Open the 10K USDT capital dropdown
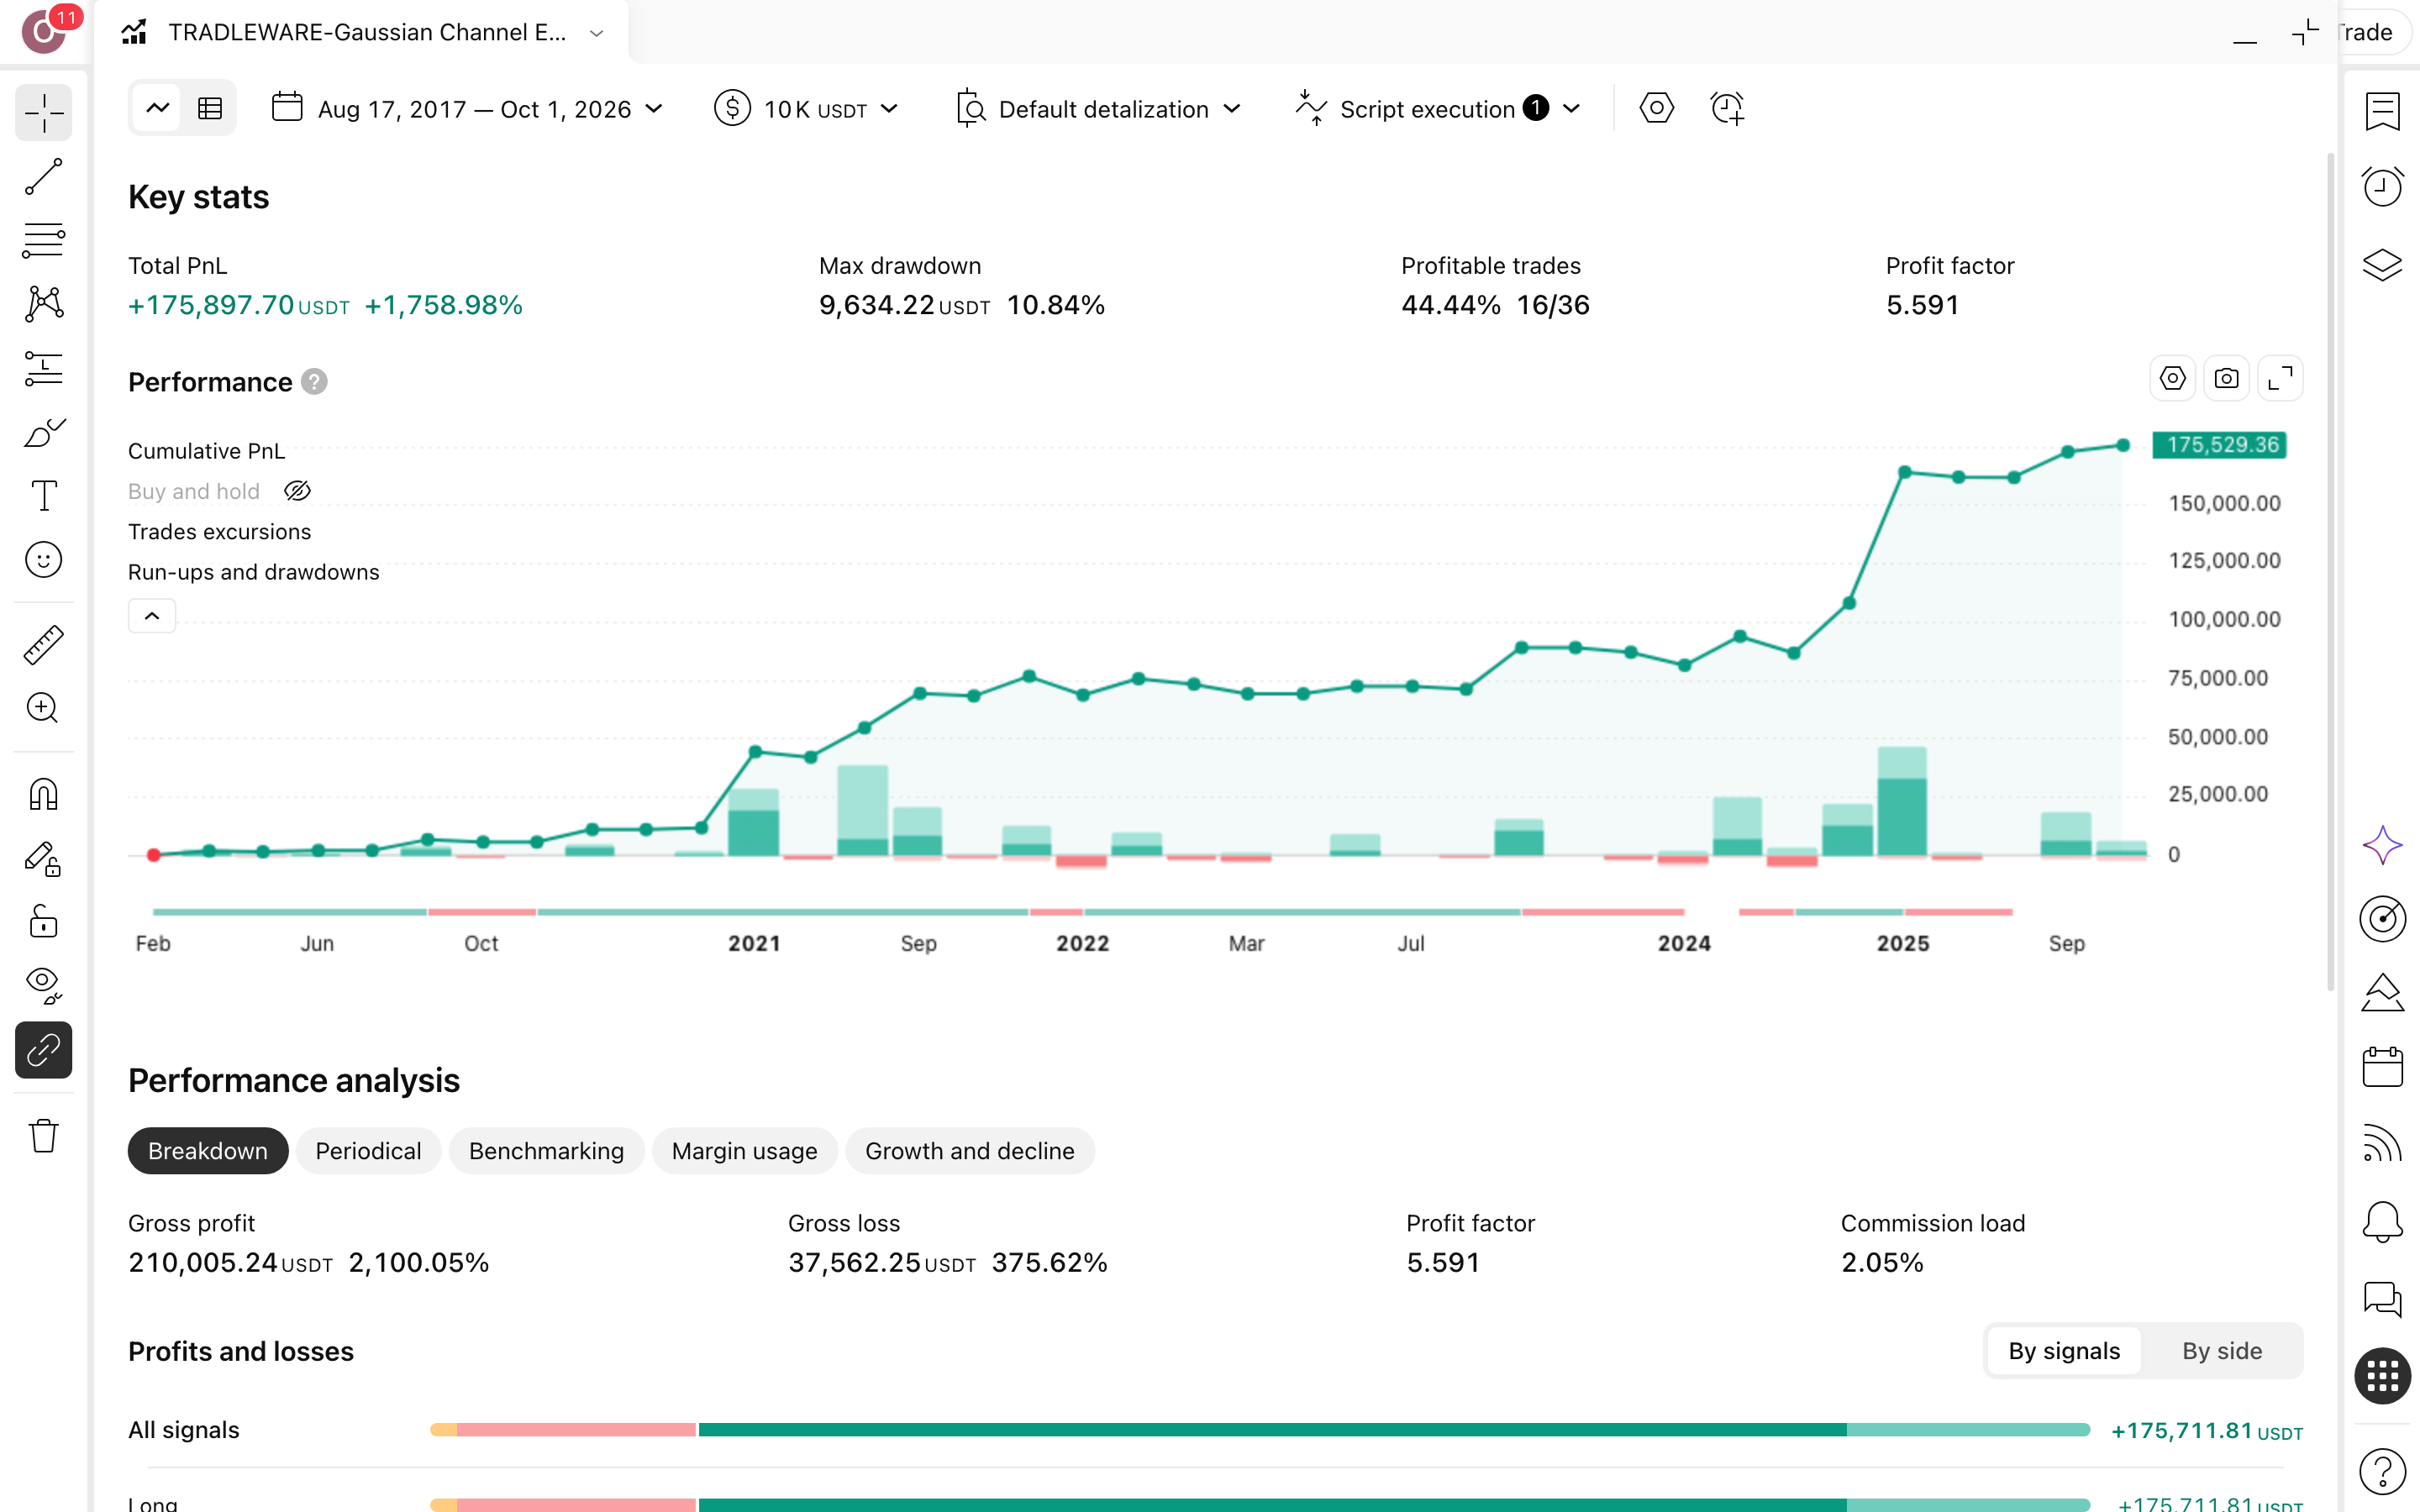 click(806, 108)
